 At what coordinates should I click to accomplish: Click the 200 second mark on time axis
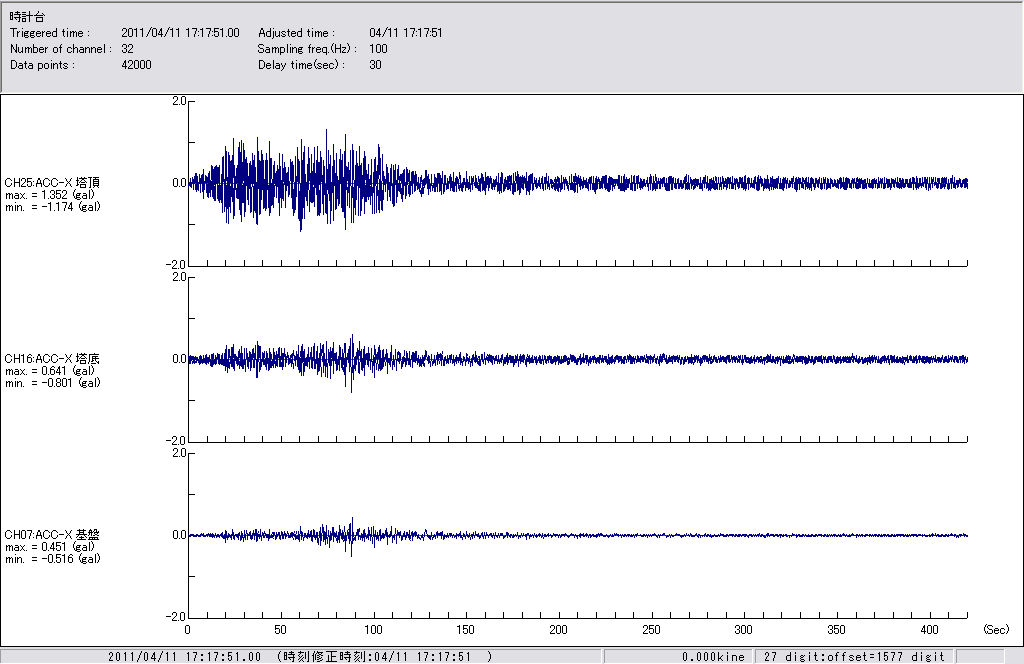[x=558, y=630]
